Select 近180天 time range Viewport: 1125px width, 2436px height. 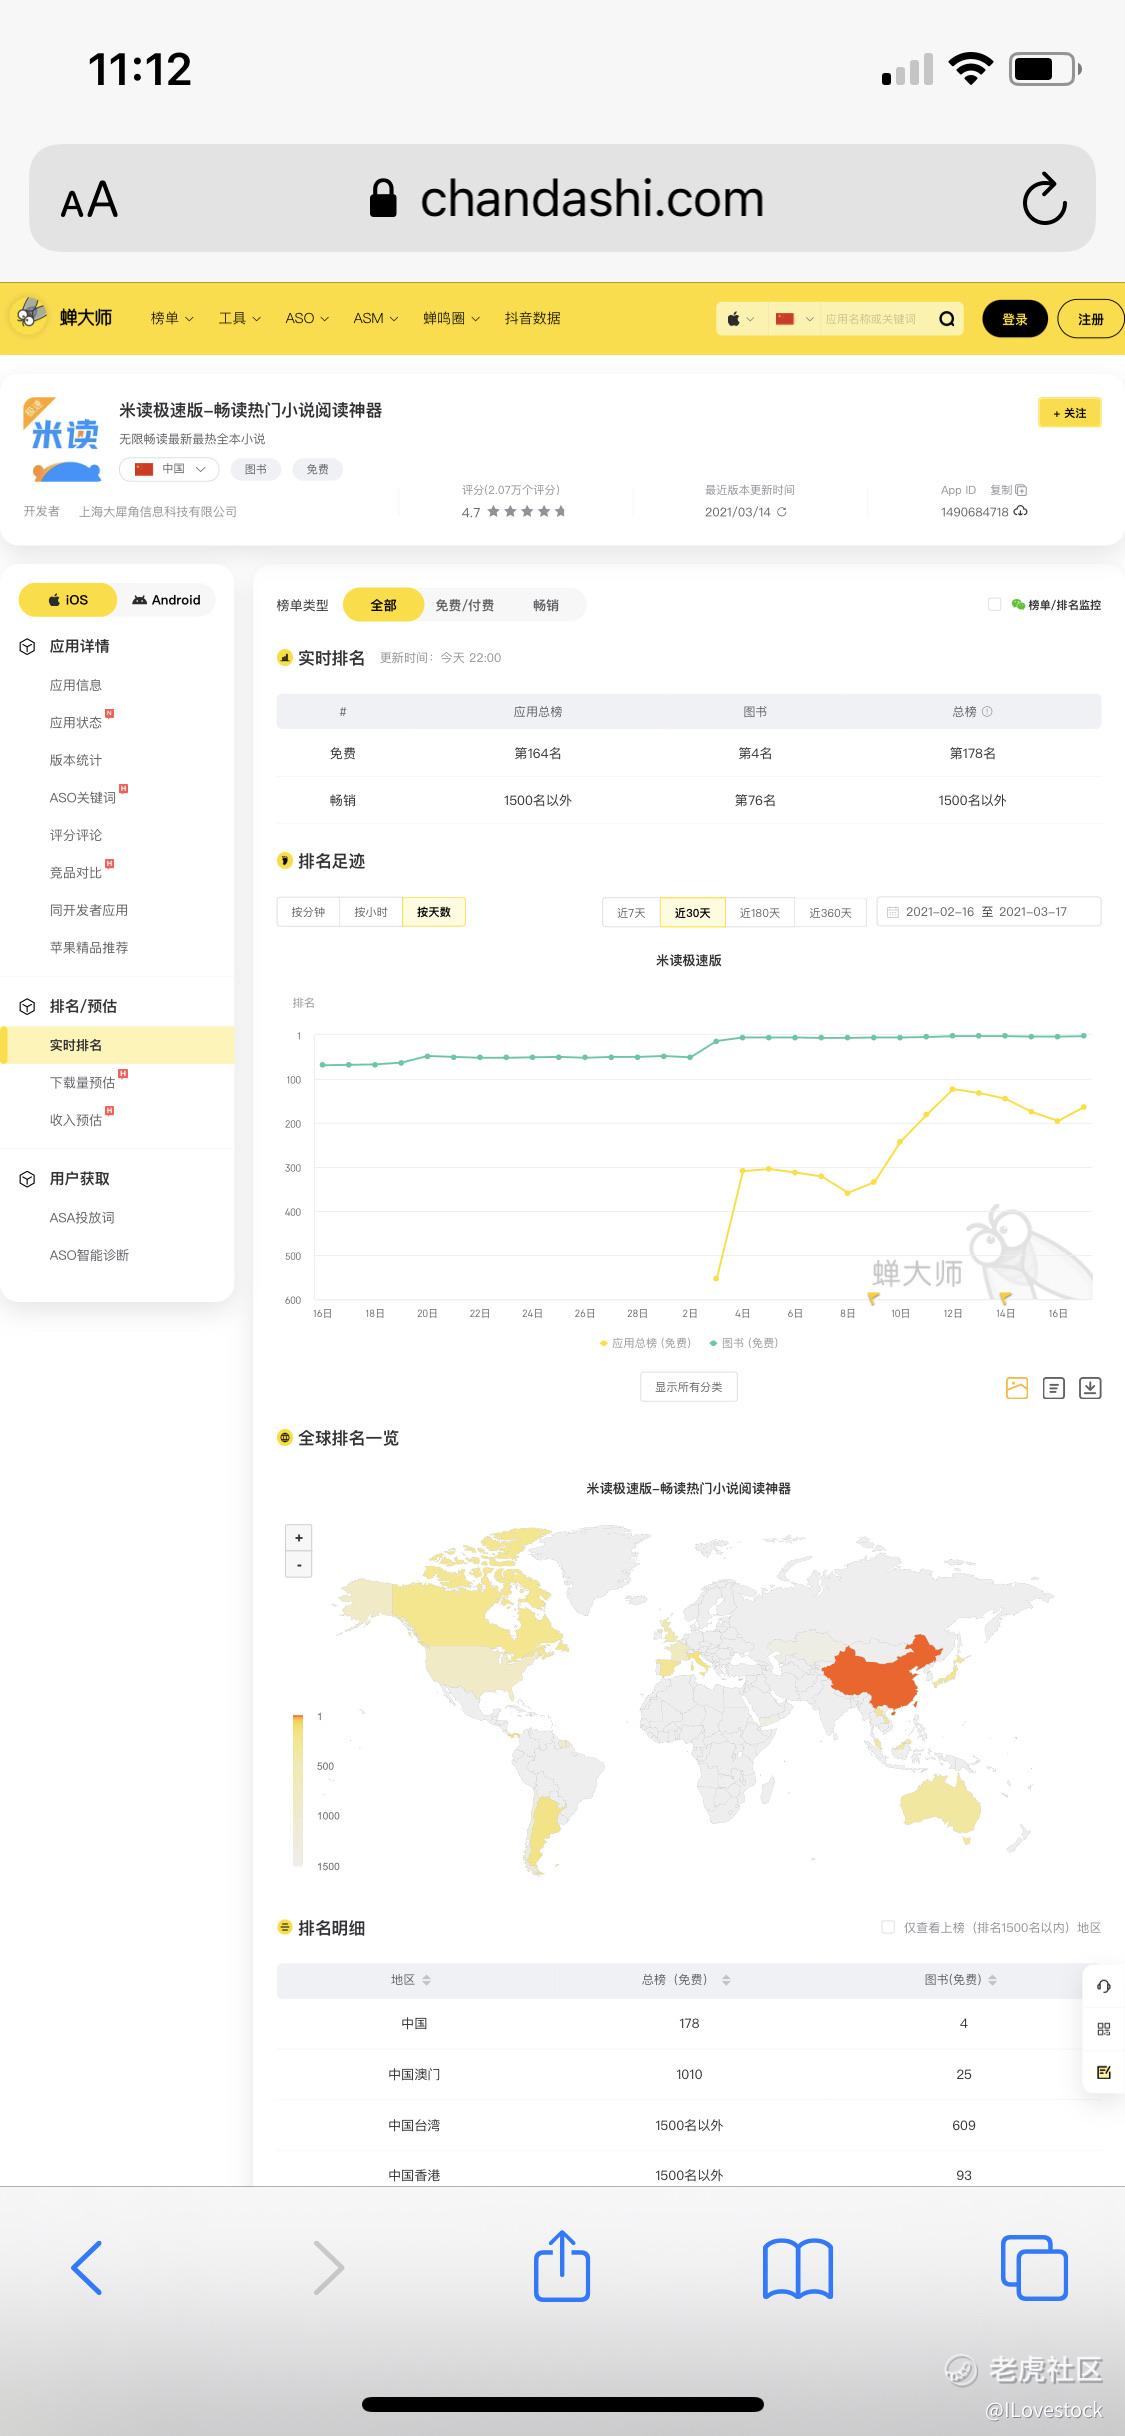click(x=760, y=913)
